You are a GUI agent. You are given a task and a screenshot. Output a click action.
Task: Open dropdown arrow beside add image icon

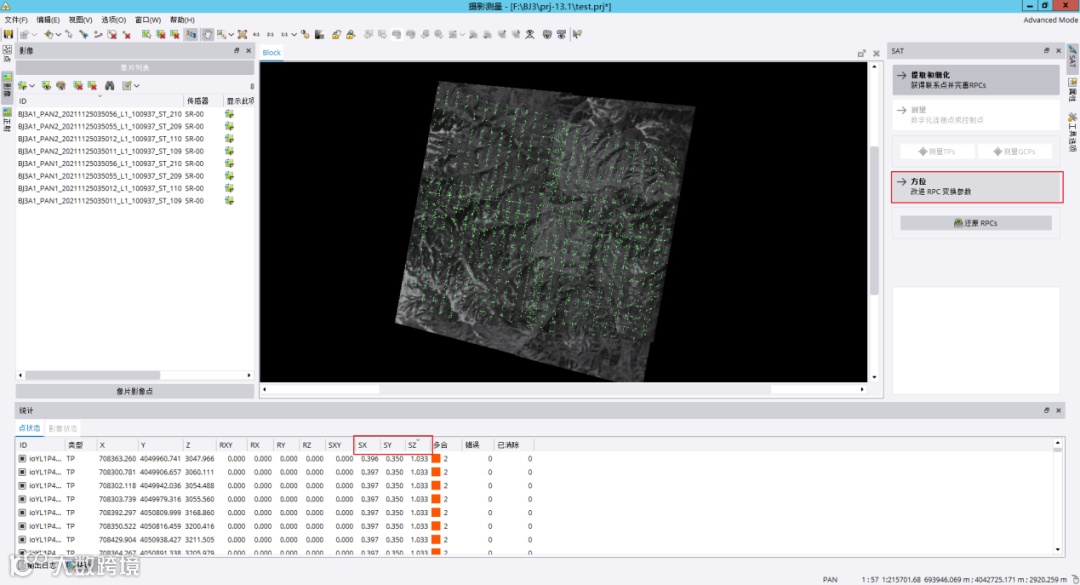(32, 86)
